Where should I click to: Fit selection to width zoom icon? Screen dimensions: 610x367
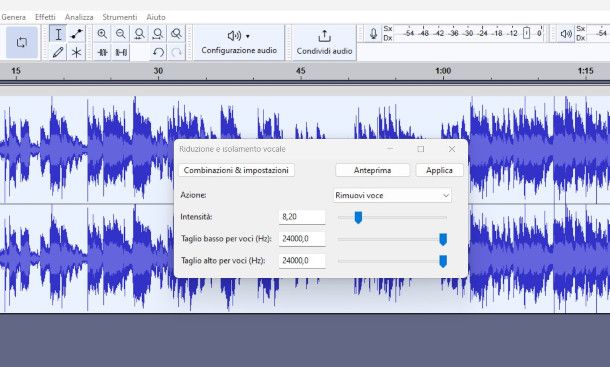[x=139, y=34]
